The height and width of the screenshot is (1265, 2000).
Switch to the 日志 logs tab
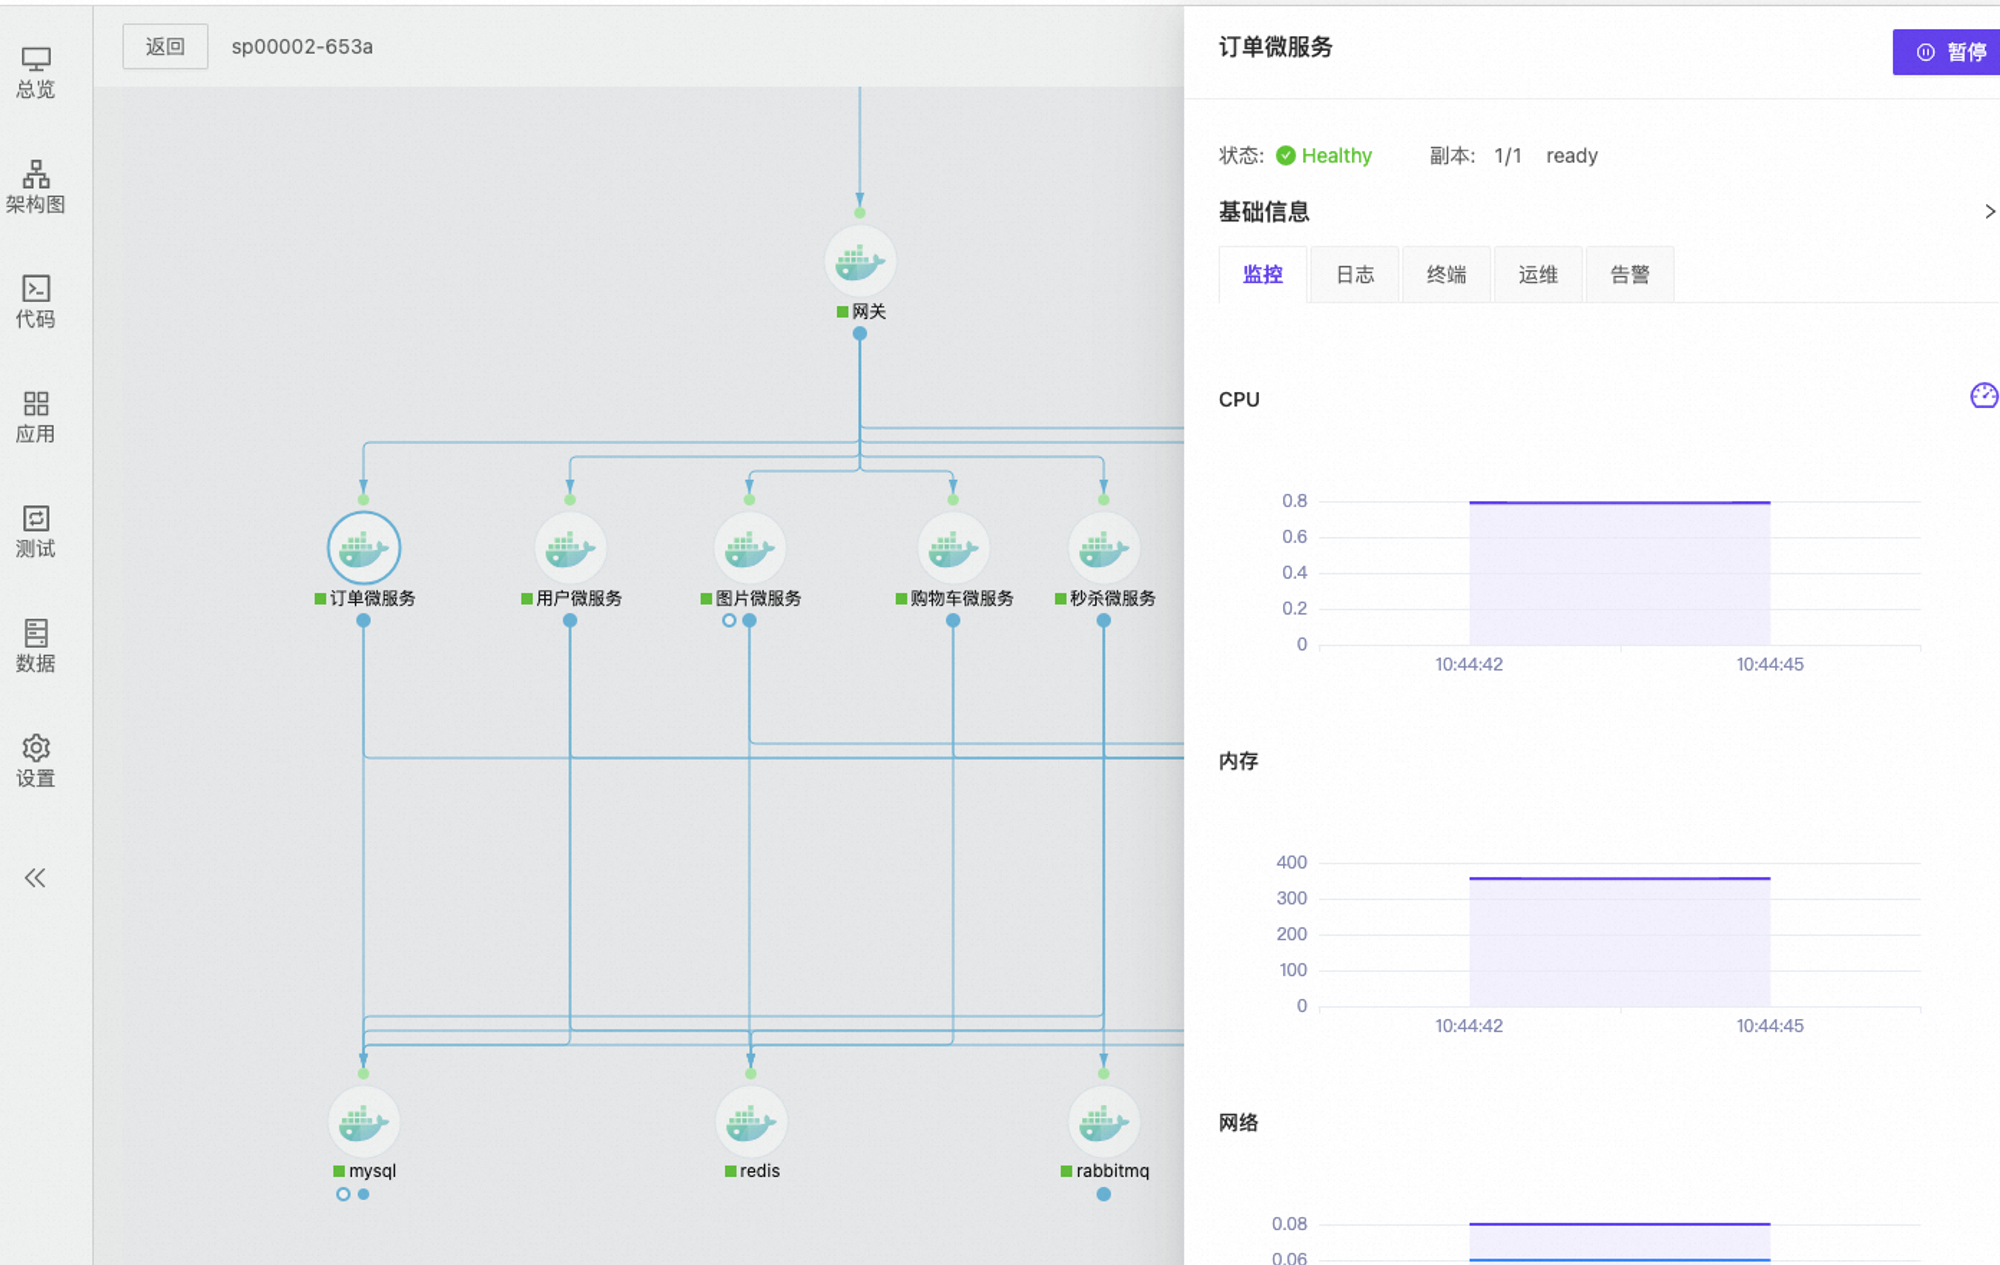1354,275
